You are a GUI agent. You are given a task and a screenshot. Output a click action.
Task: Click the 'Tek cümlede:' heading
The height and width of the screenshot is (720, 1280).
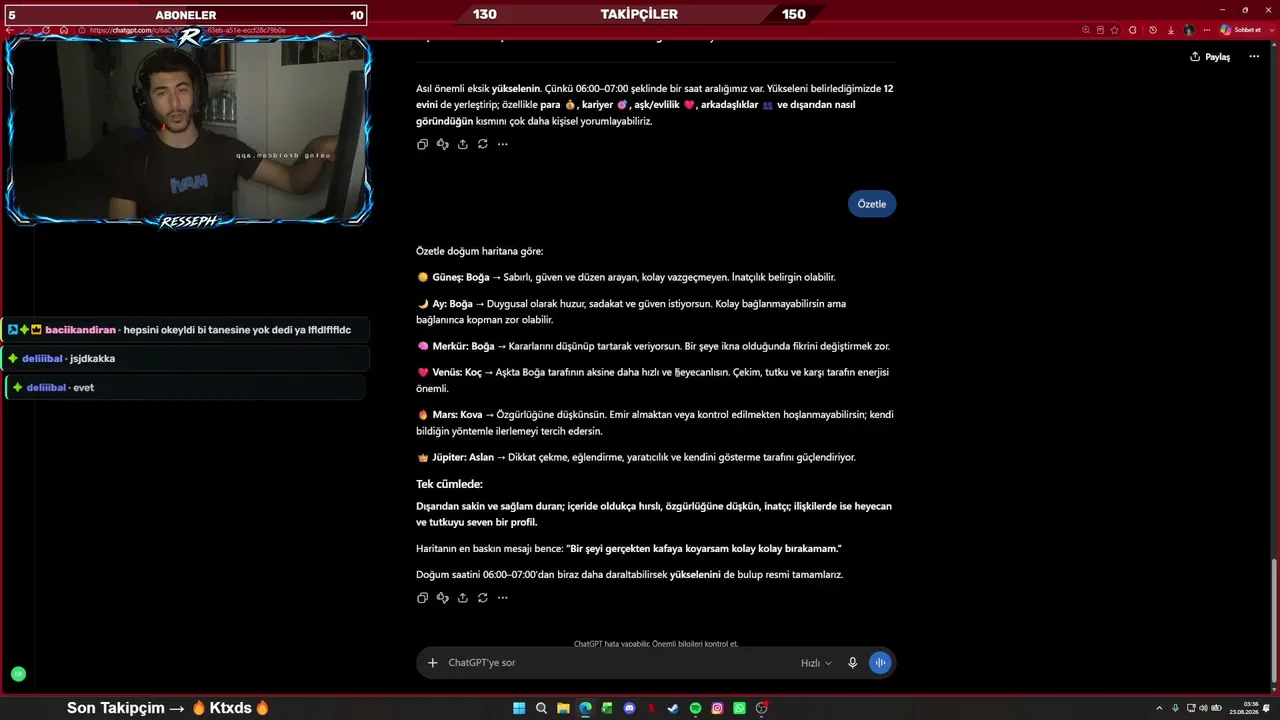[x=449, y=484]
